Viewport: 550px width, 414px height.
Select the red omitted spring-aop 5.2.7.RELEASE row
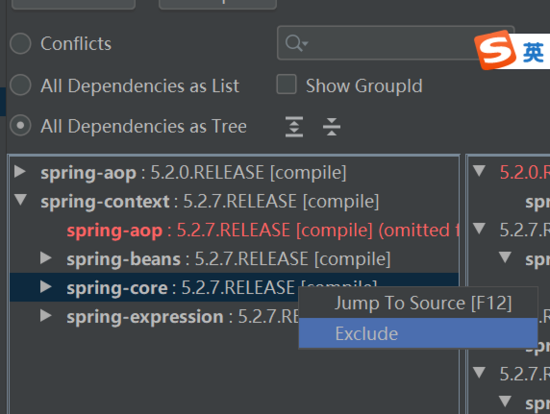(x=234, y=230)
